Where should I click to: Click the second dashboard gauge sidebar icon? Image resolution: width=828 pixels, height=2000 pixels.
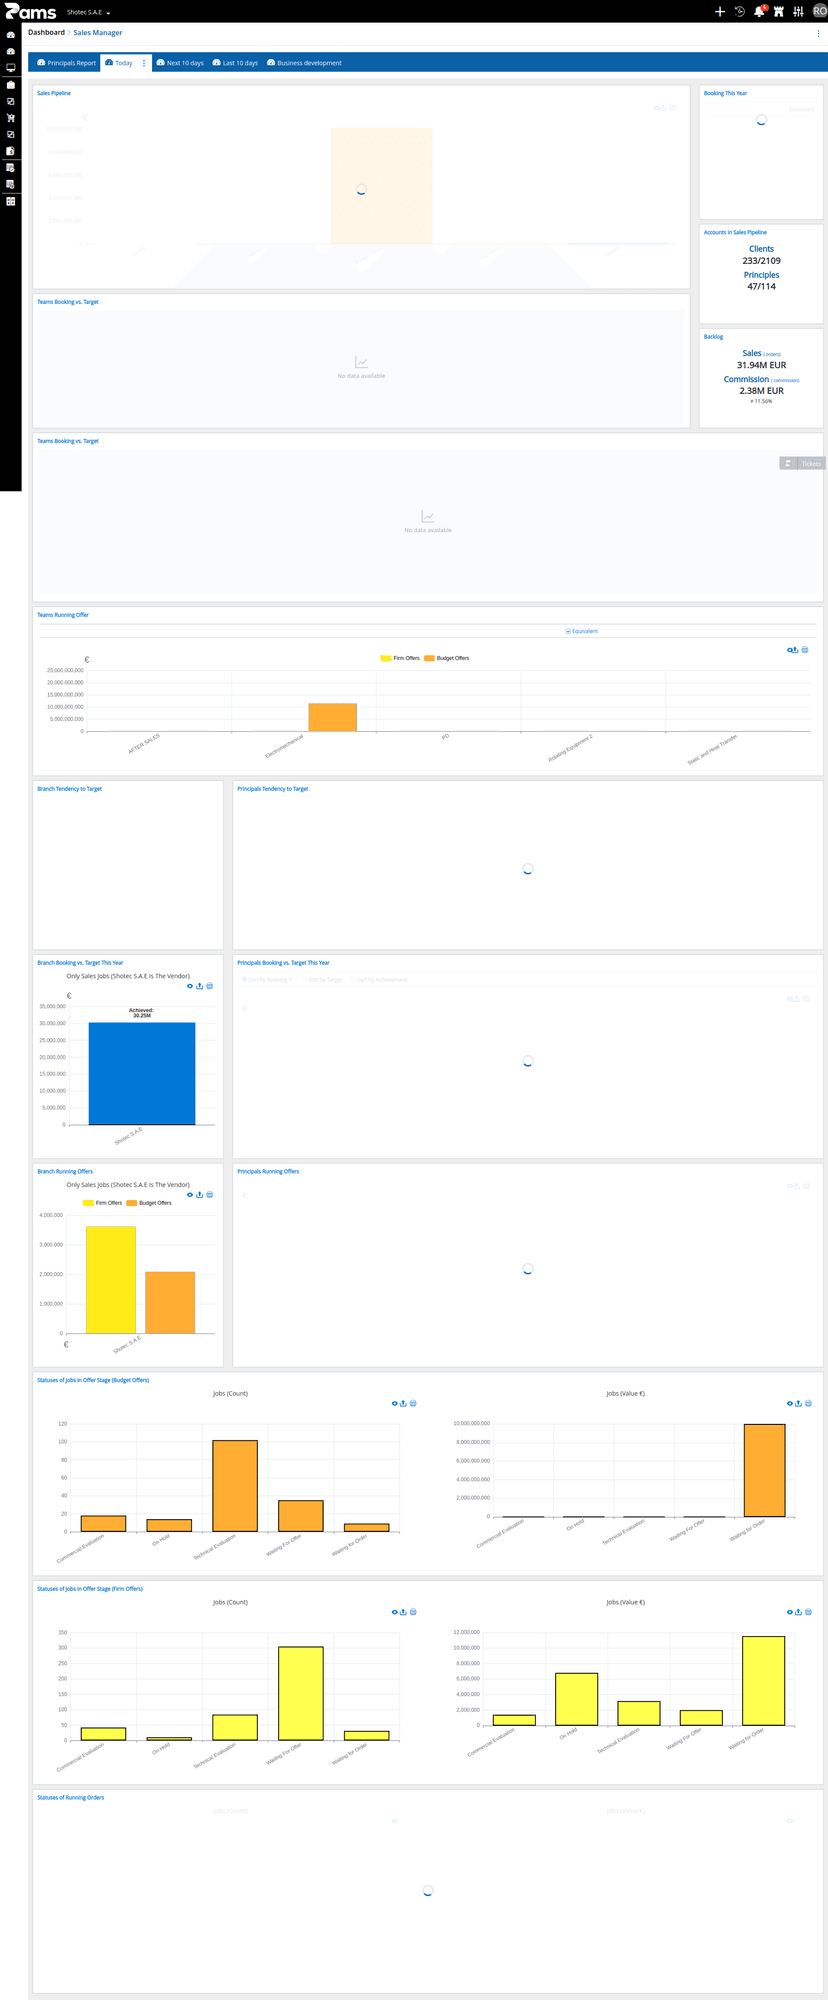(11, 51)
